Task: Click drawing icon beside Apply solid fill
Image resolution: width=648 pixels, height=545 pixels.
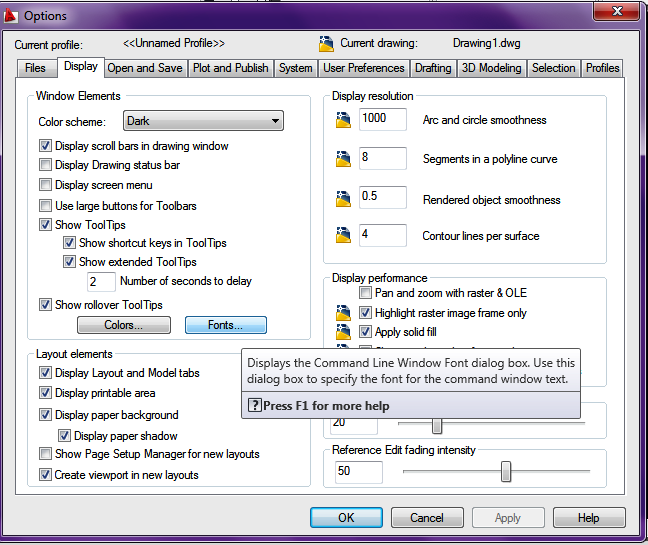Action: (343, 331)
